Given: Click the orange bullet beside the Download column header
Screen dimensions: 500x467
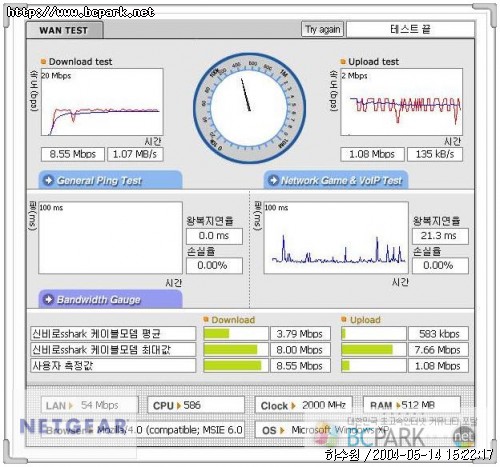Looking at the screenshot, I should 206,319.
